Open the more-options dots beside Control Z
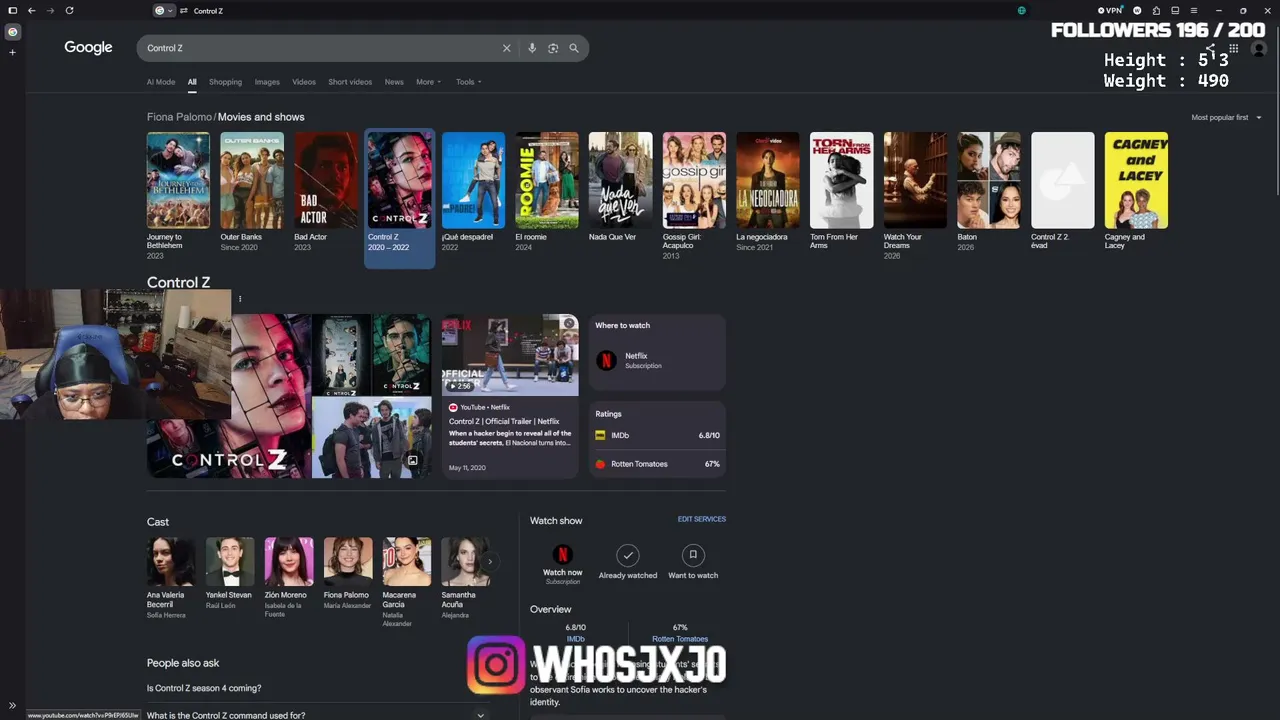 [x=240, y=299]
